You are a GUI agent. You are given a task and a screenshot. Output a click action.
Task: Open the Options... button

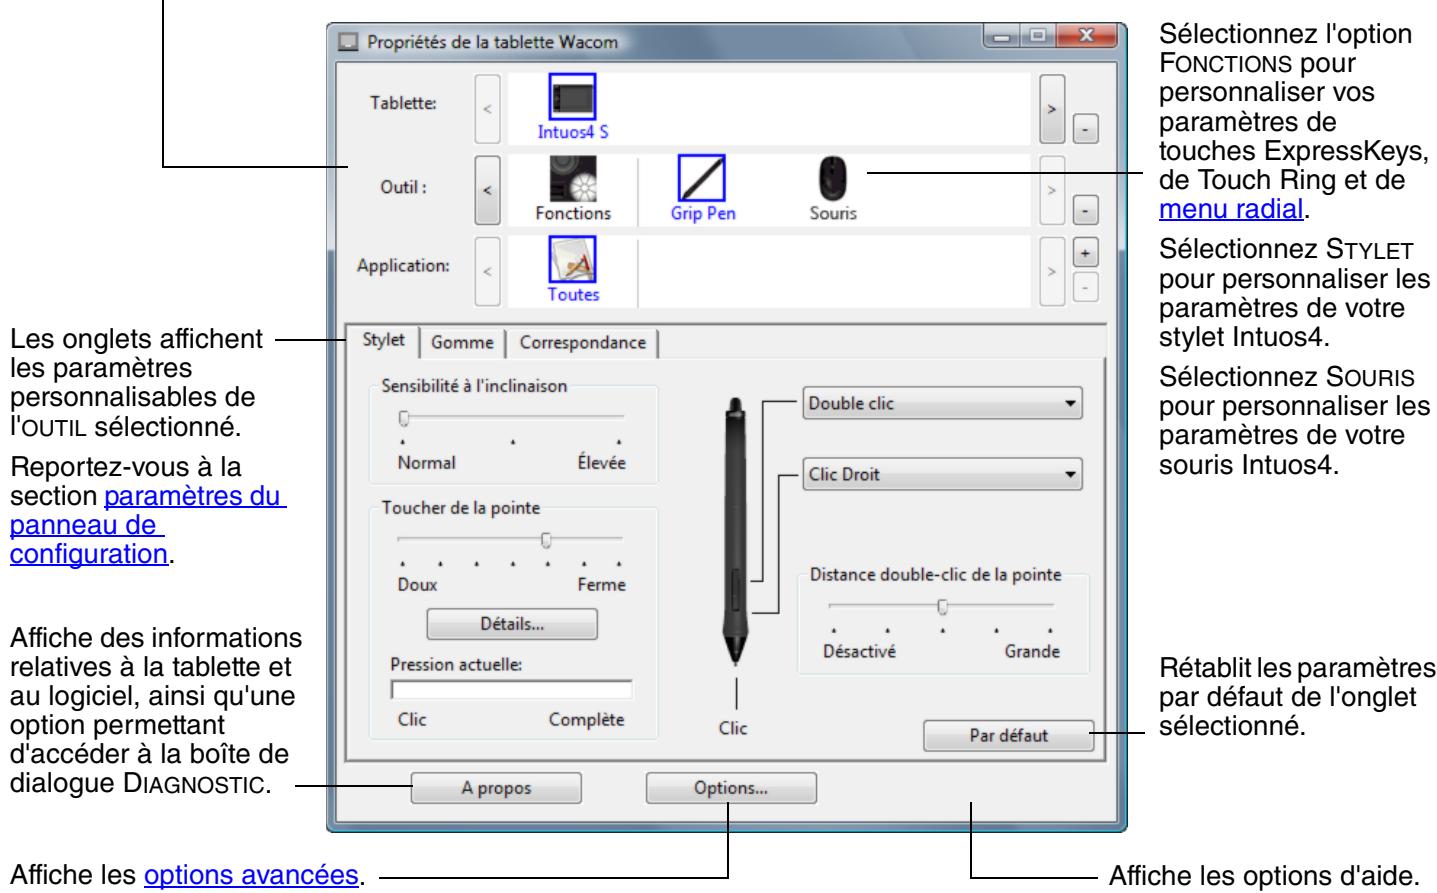(x=731, y=788)
